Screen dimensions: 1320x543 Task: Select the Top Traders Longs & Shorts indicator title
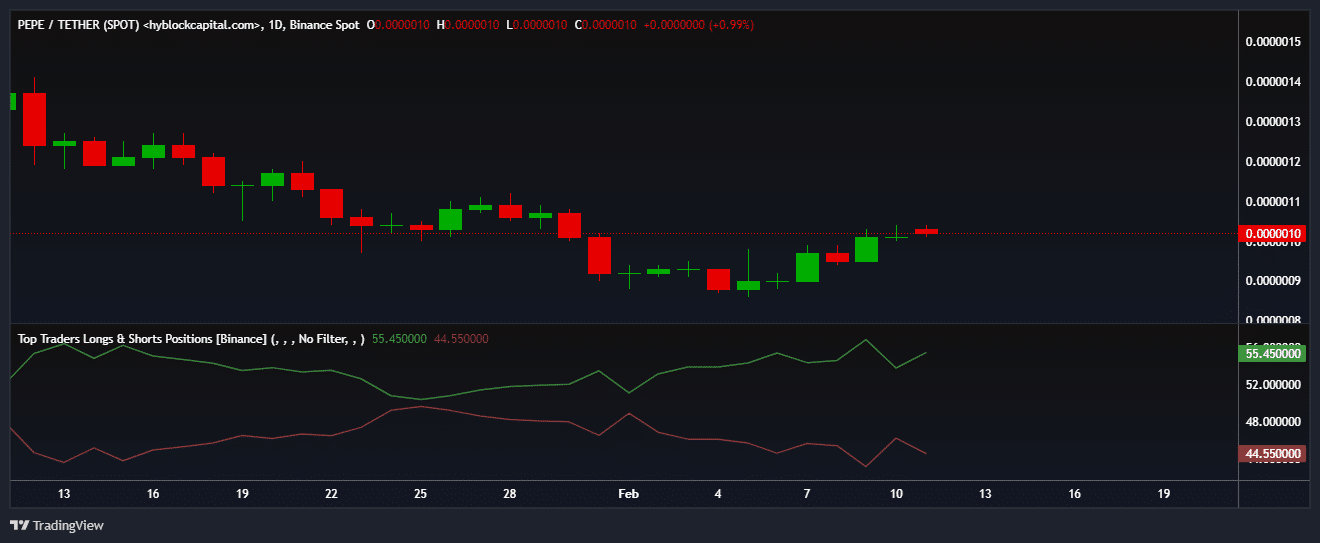141,339
